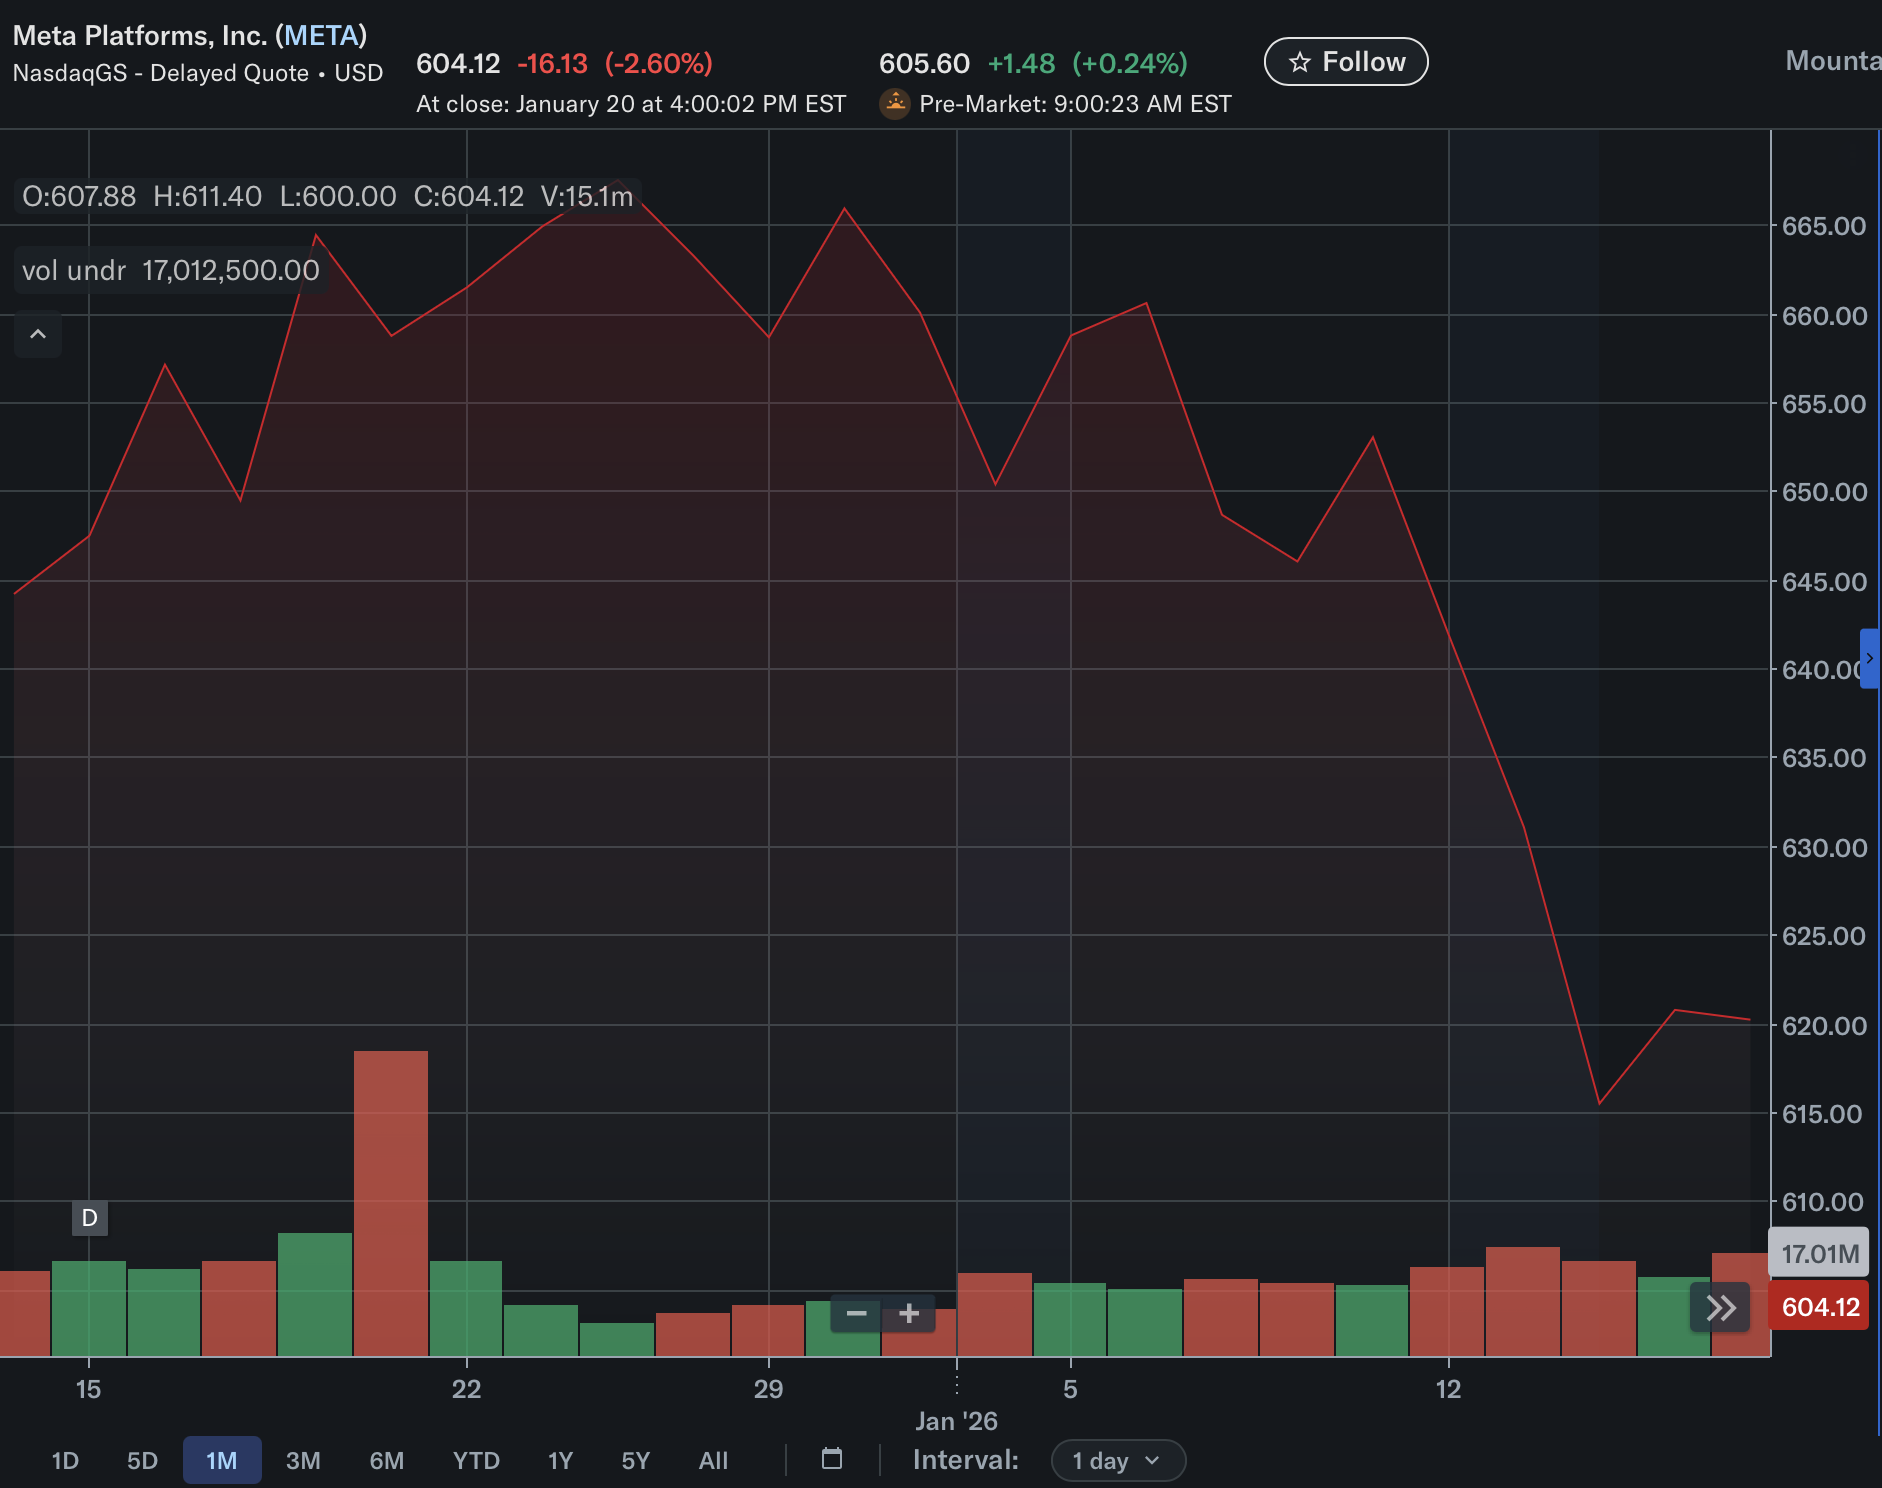This screenshot has height=1488, width=1882.
Task: Click the chart zoom in plus icon
Action: pyautogui.click(x=909, y=1313)
